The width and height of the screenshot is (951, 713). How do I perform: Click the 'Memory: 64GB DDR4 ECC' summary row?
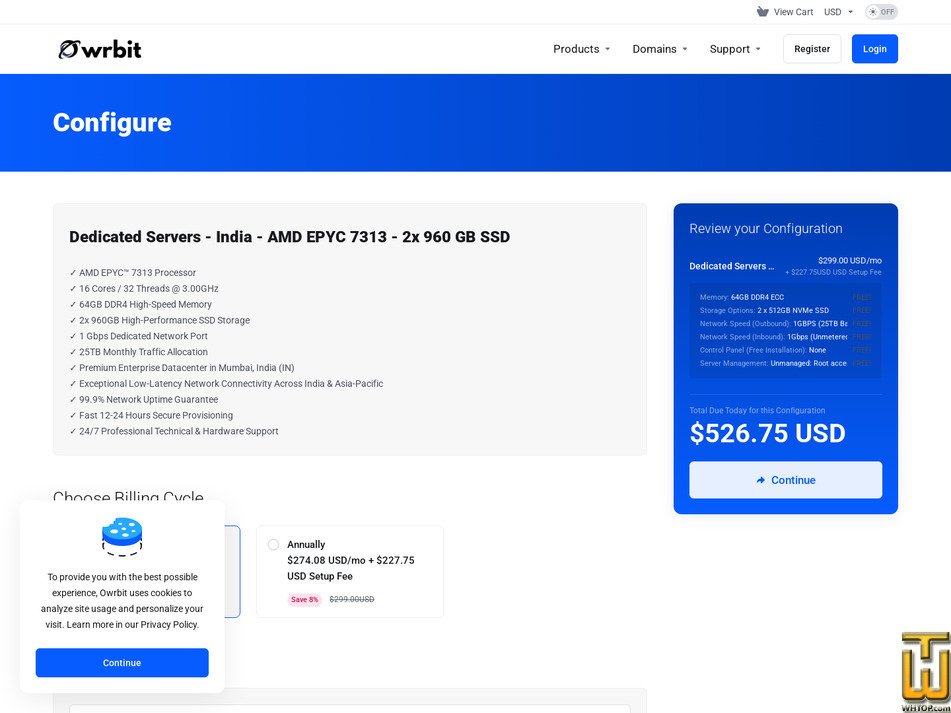pyautogui.click(x=785, y=297)
